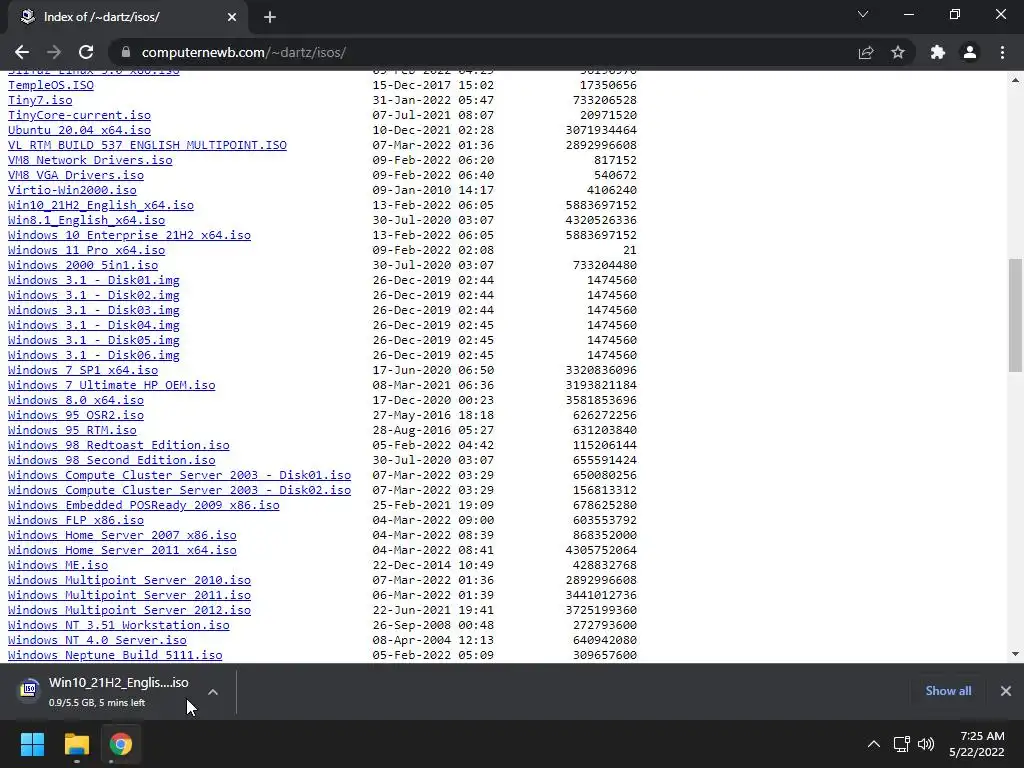Go back to the previous page
Viewport: 1024px width, 768px height.
tap(22, 52)
